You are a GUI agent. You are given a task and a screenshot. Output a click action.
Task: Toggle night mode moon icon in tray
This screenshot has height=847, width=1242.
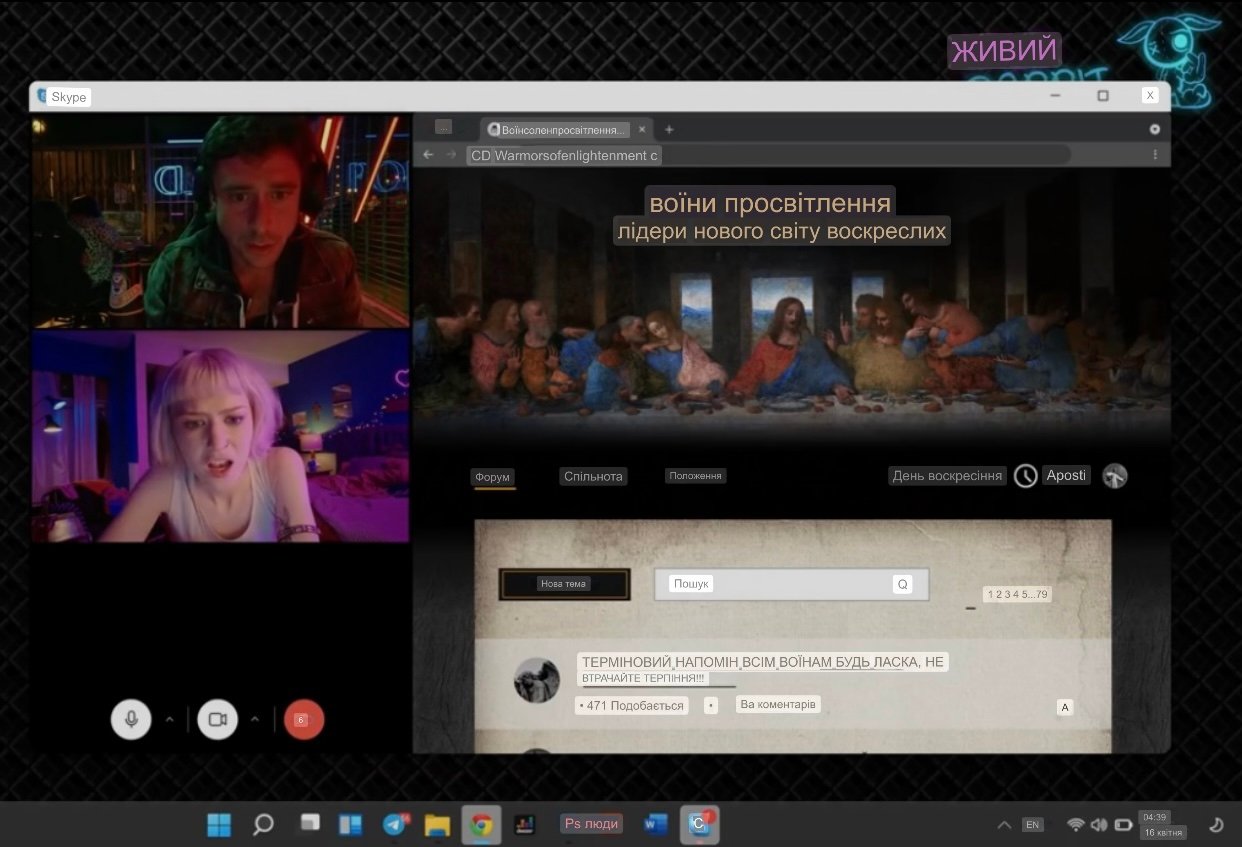(x=1216, y=825)
